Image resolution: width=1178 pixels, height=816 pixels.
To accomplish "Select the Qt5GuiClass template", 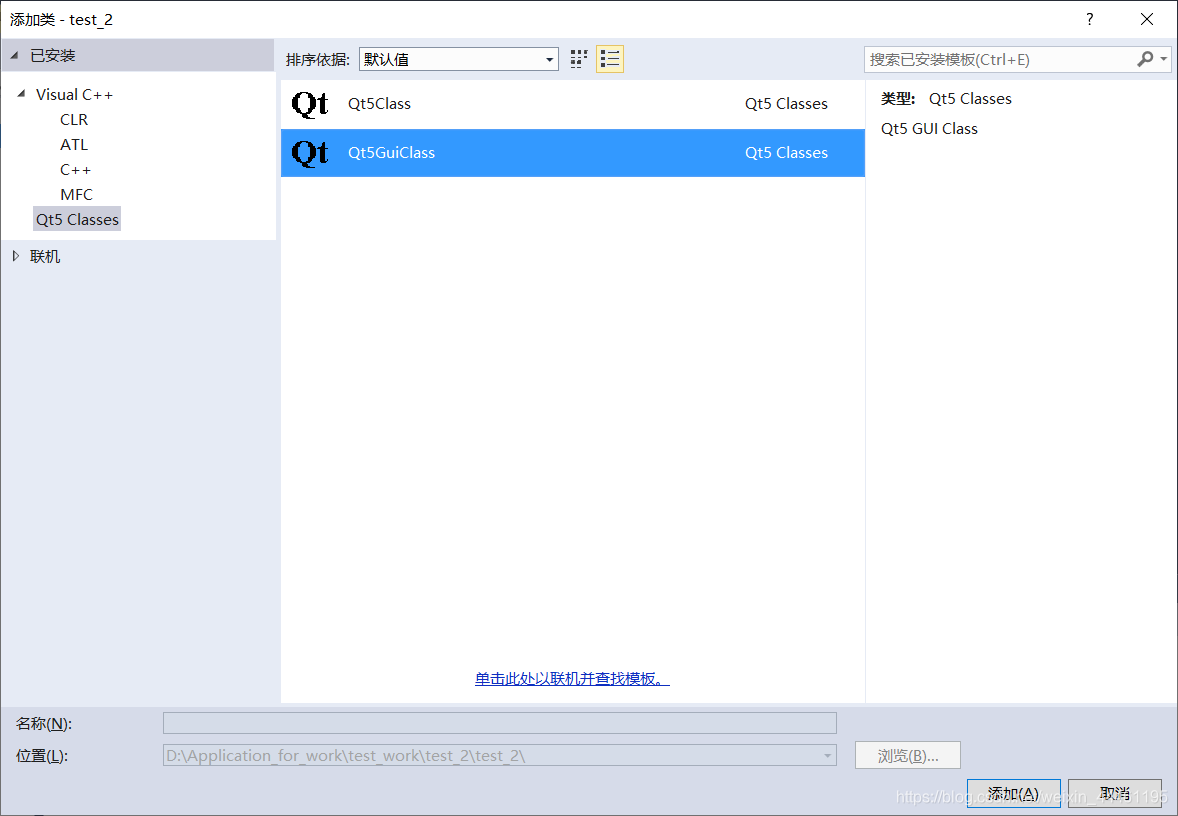I will [572, 153].
